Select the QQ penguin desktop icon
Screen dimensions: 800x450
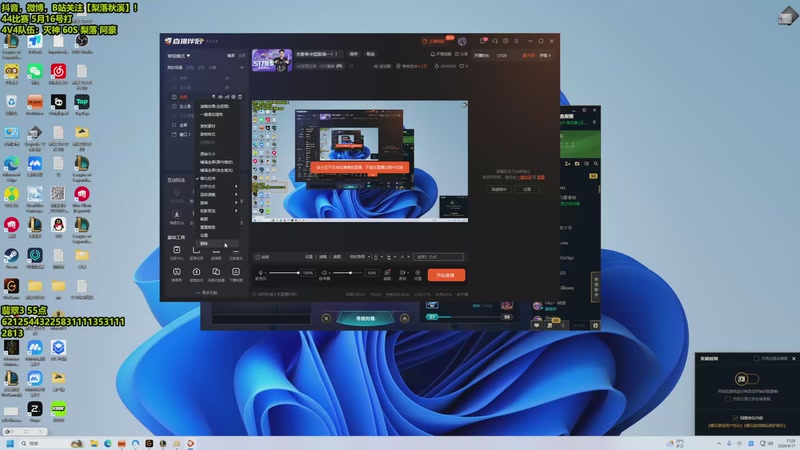coord(58,225)
